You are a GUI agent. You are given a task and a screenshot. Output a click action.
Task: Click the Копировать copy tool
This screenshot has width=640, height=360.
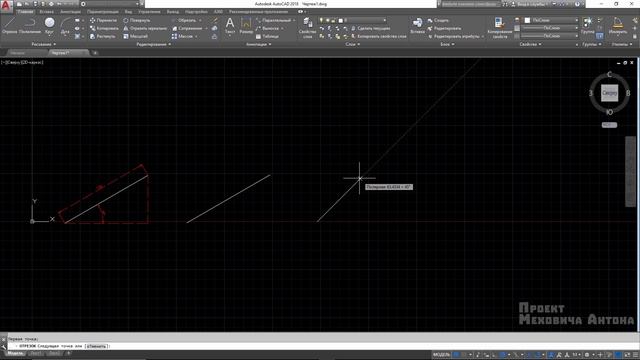[104, 29]
